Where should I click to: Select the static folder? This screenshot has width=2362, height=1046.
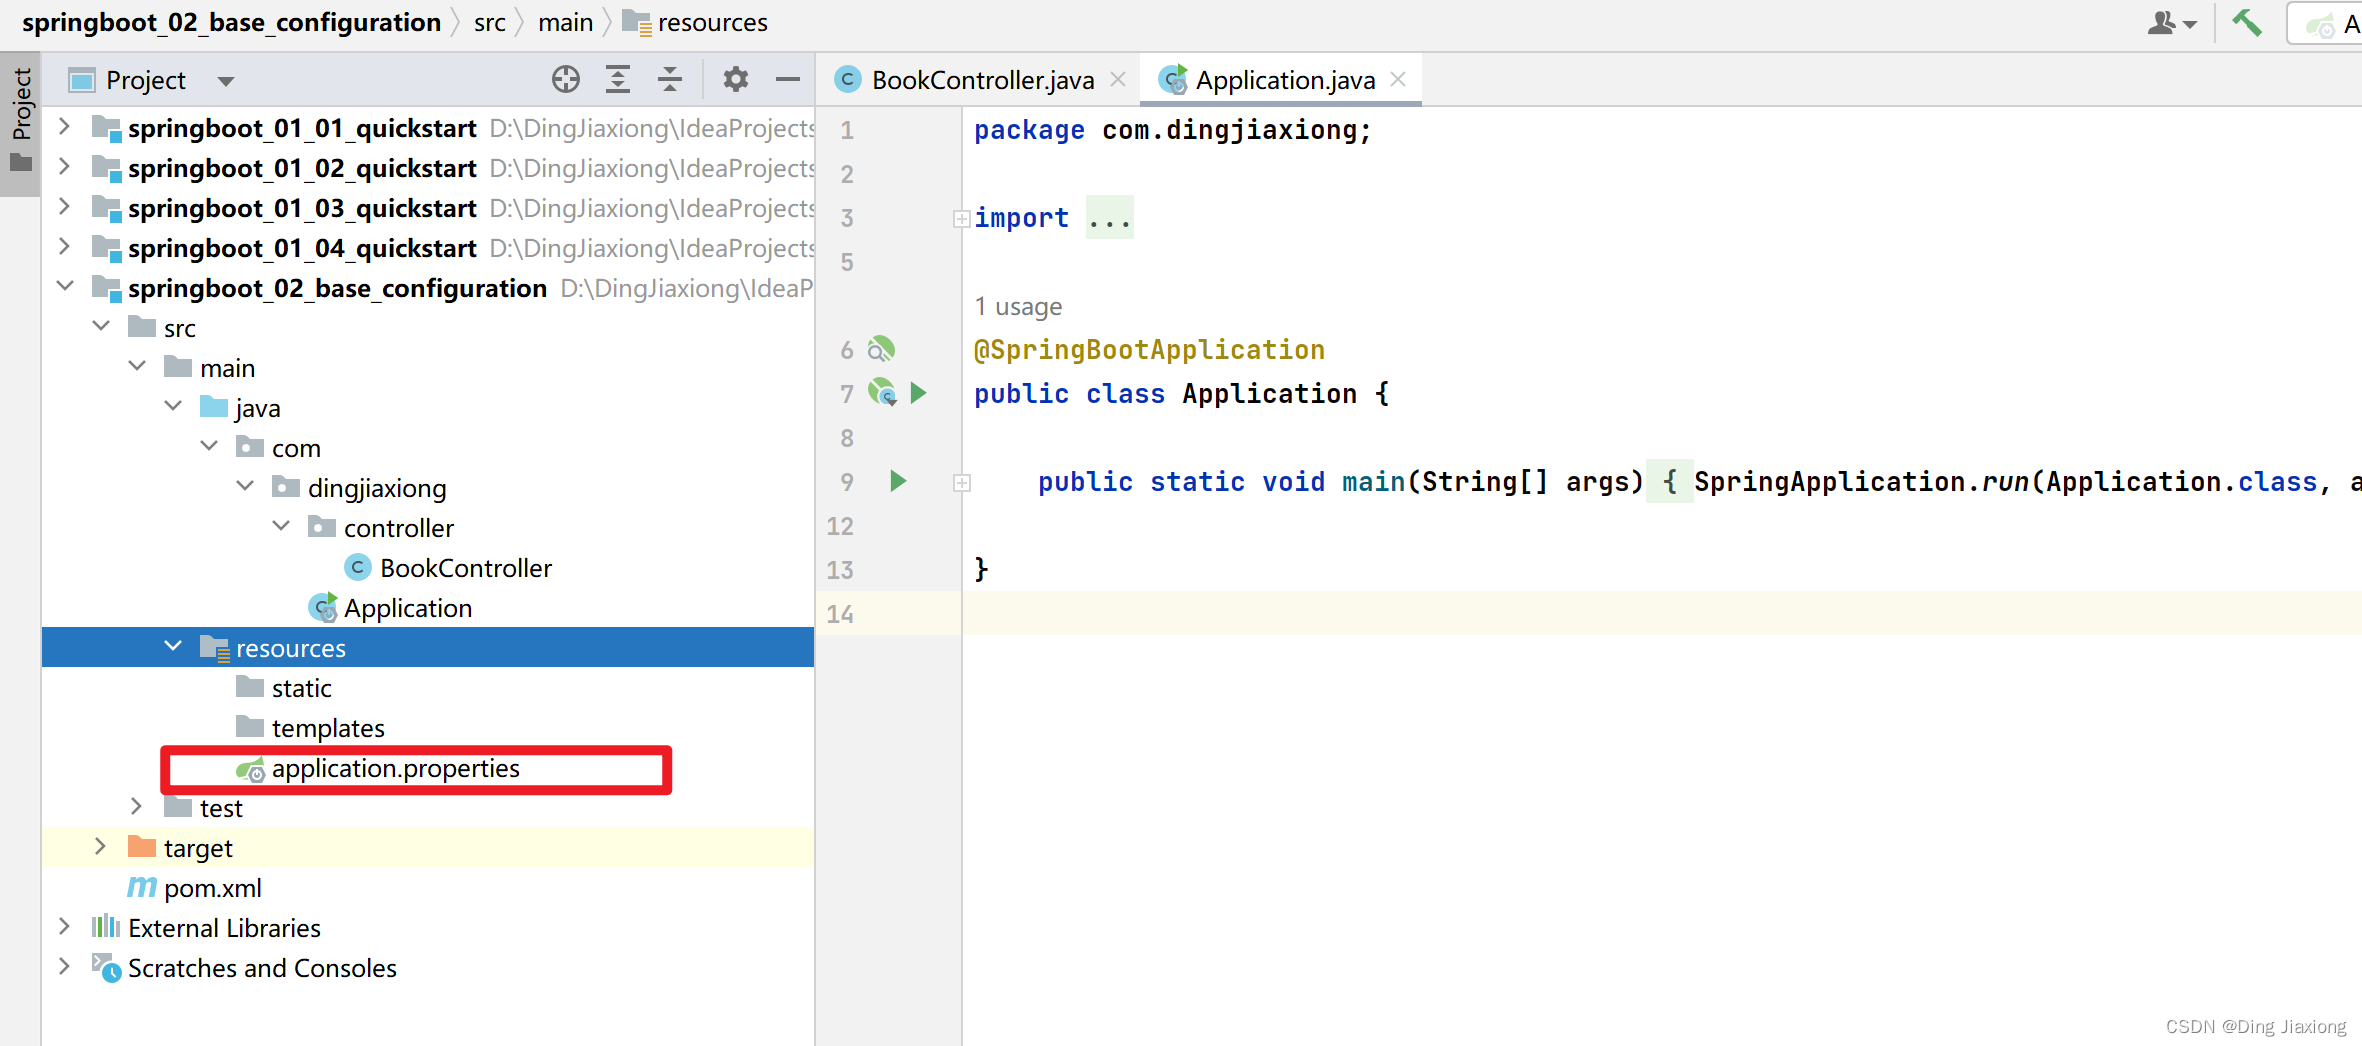[x=301, y=688]
